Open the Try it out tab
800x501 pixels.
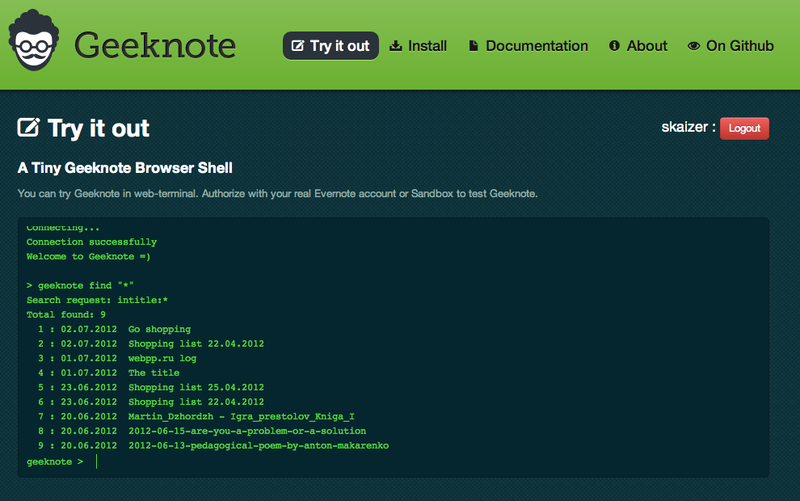(x=331, y=46)
